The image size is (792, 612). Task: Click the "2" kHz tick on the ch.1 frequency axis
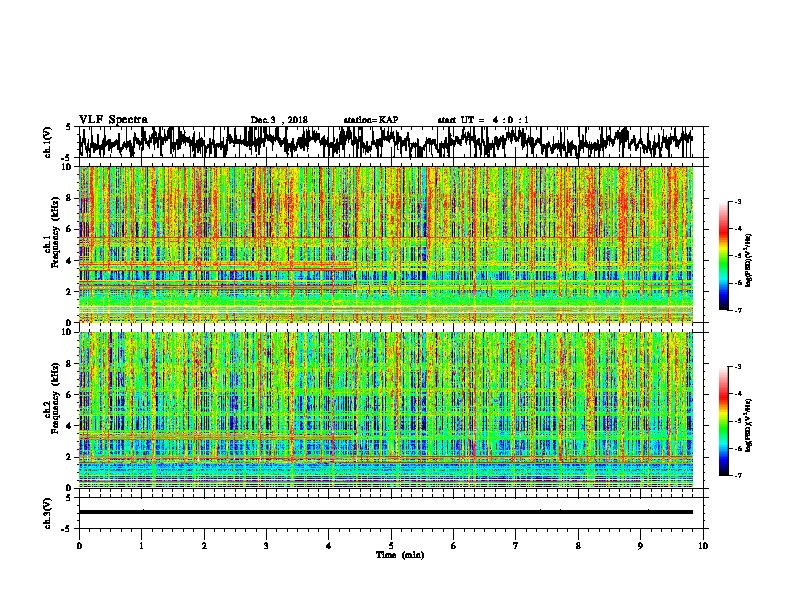pyautogui.click(x=69, y=292)
